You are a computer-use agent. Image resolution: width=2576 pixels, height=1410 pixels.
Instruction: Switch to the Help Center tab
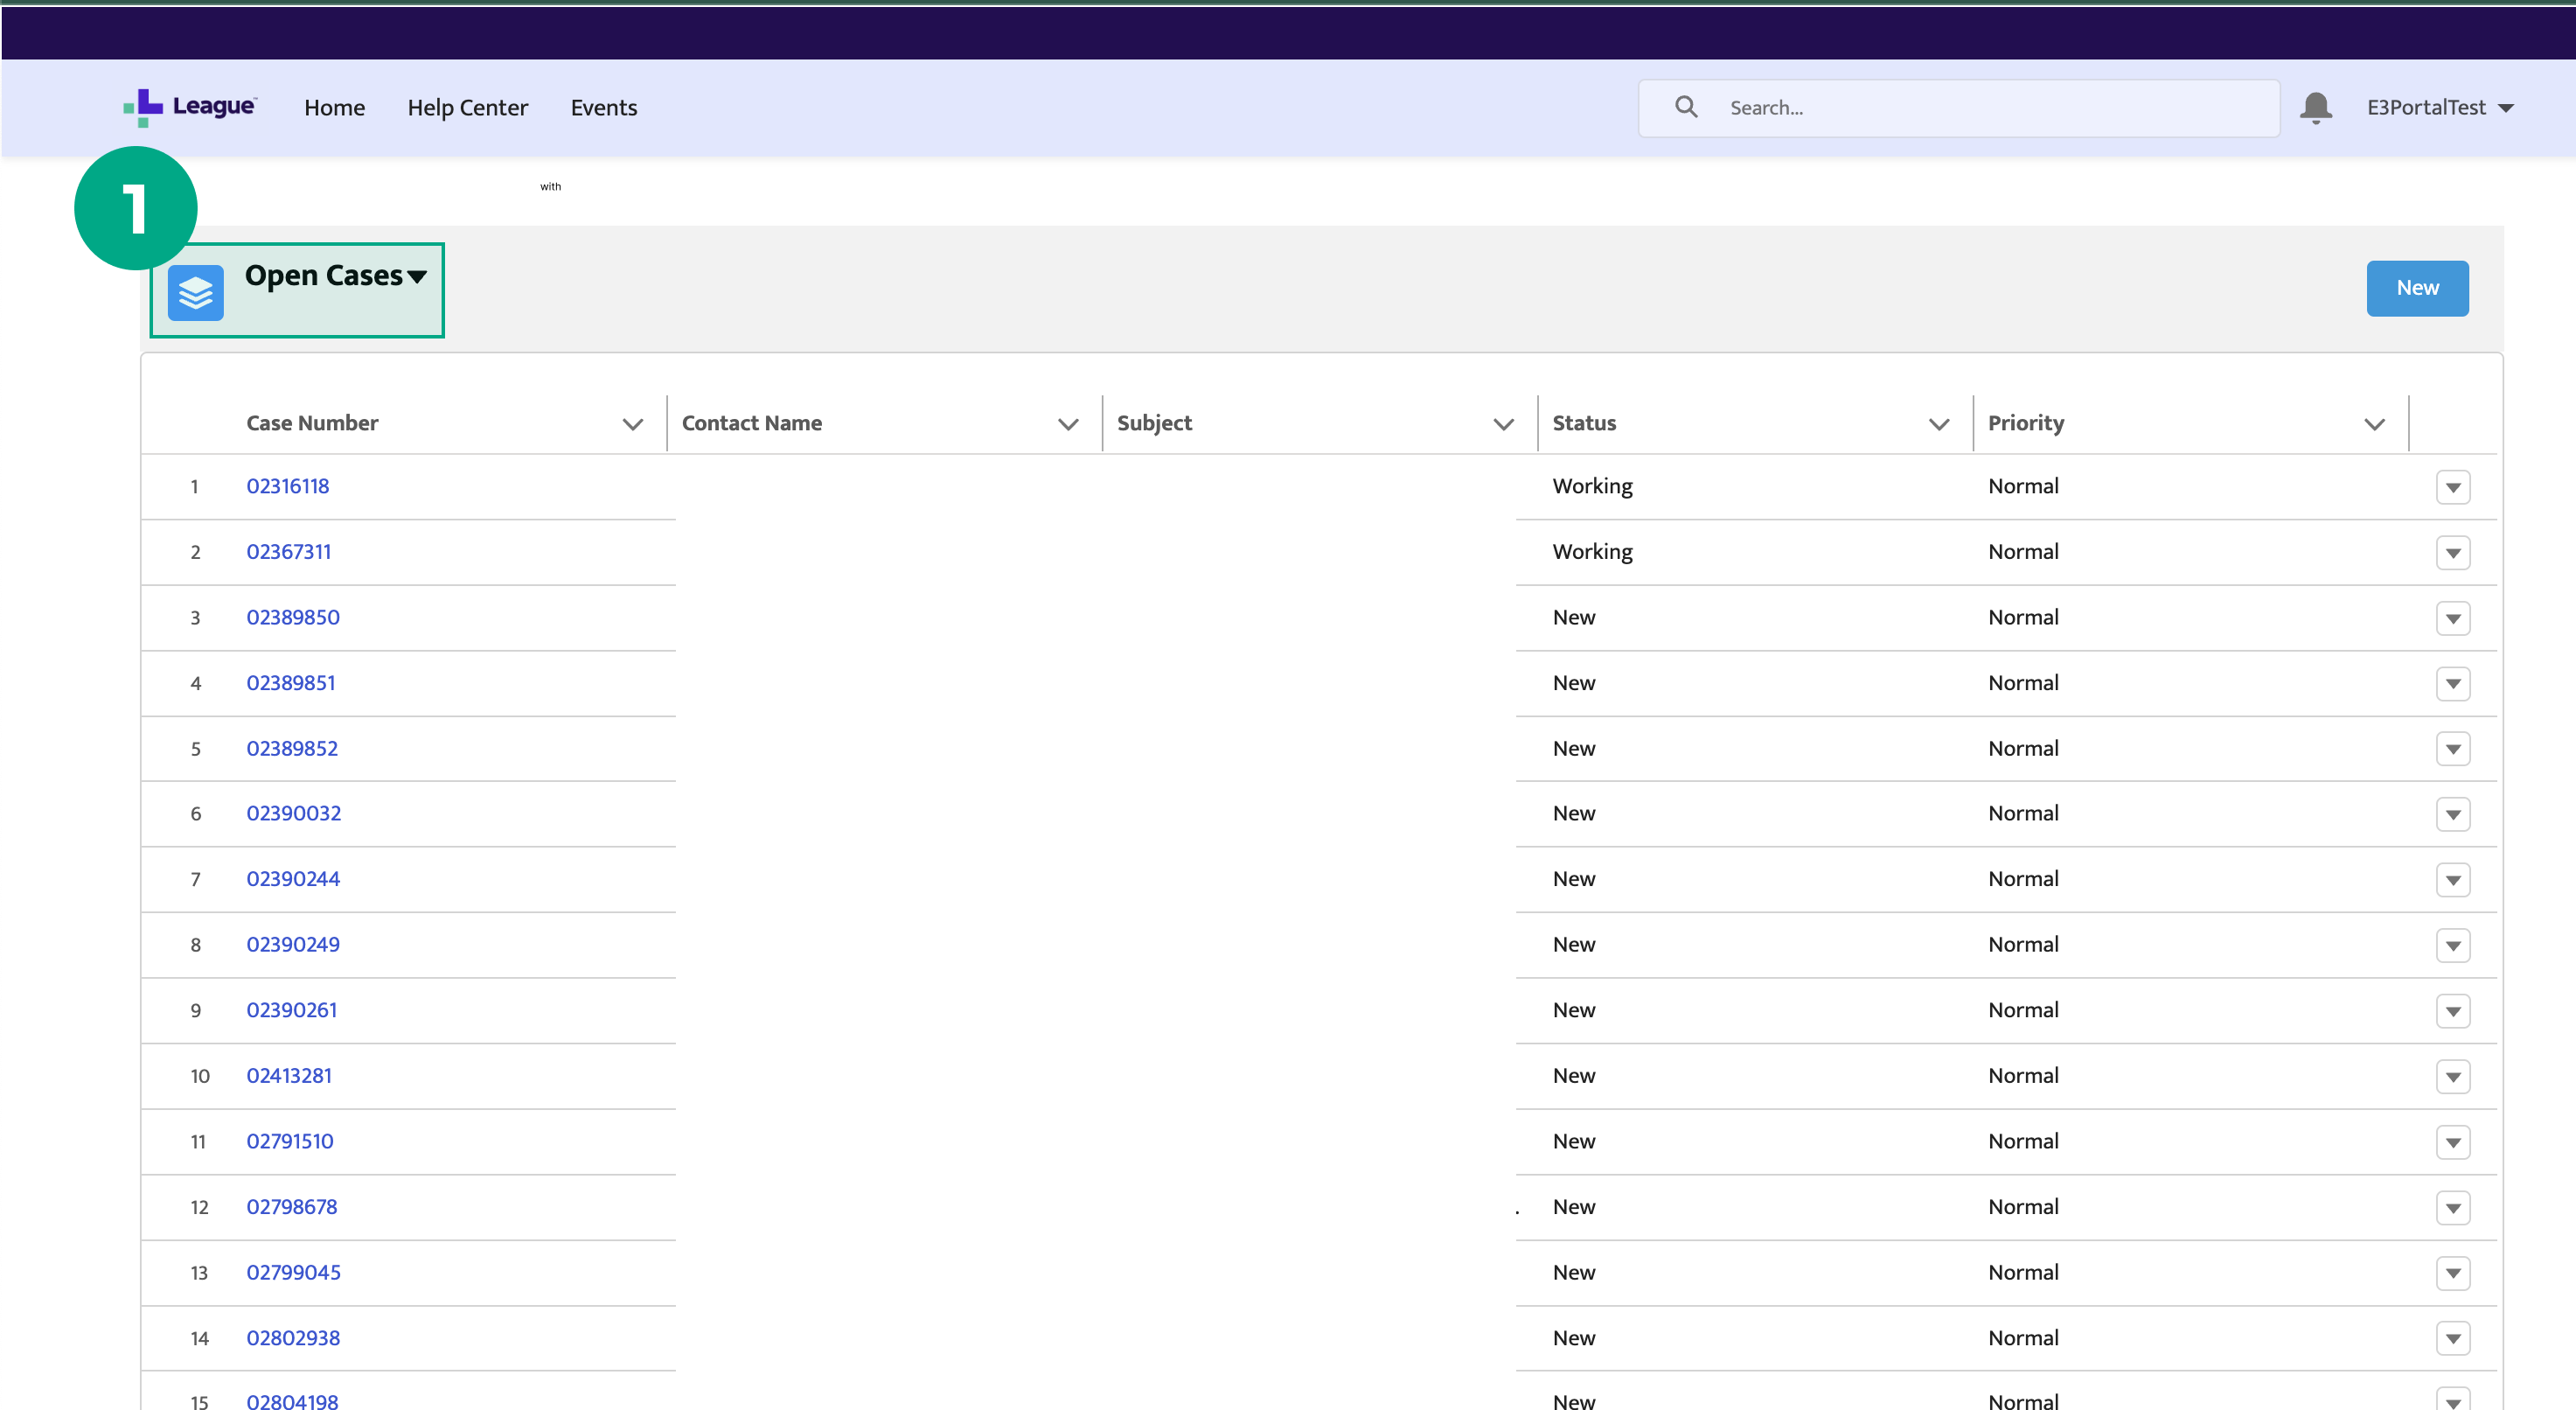pos(467,107)
